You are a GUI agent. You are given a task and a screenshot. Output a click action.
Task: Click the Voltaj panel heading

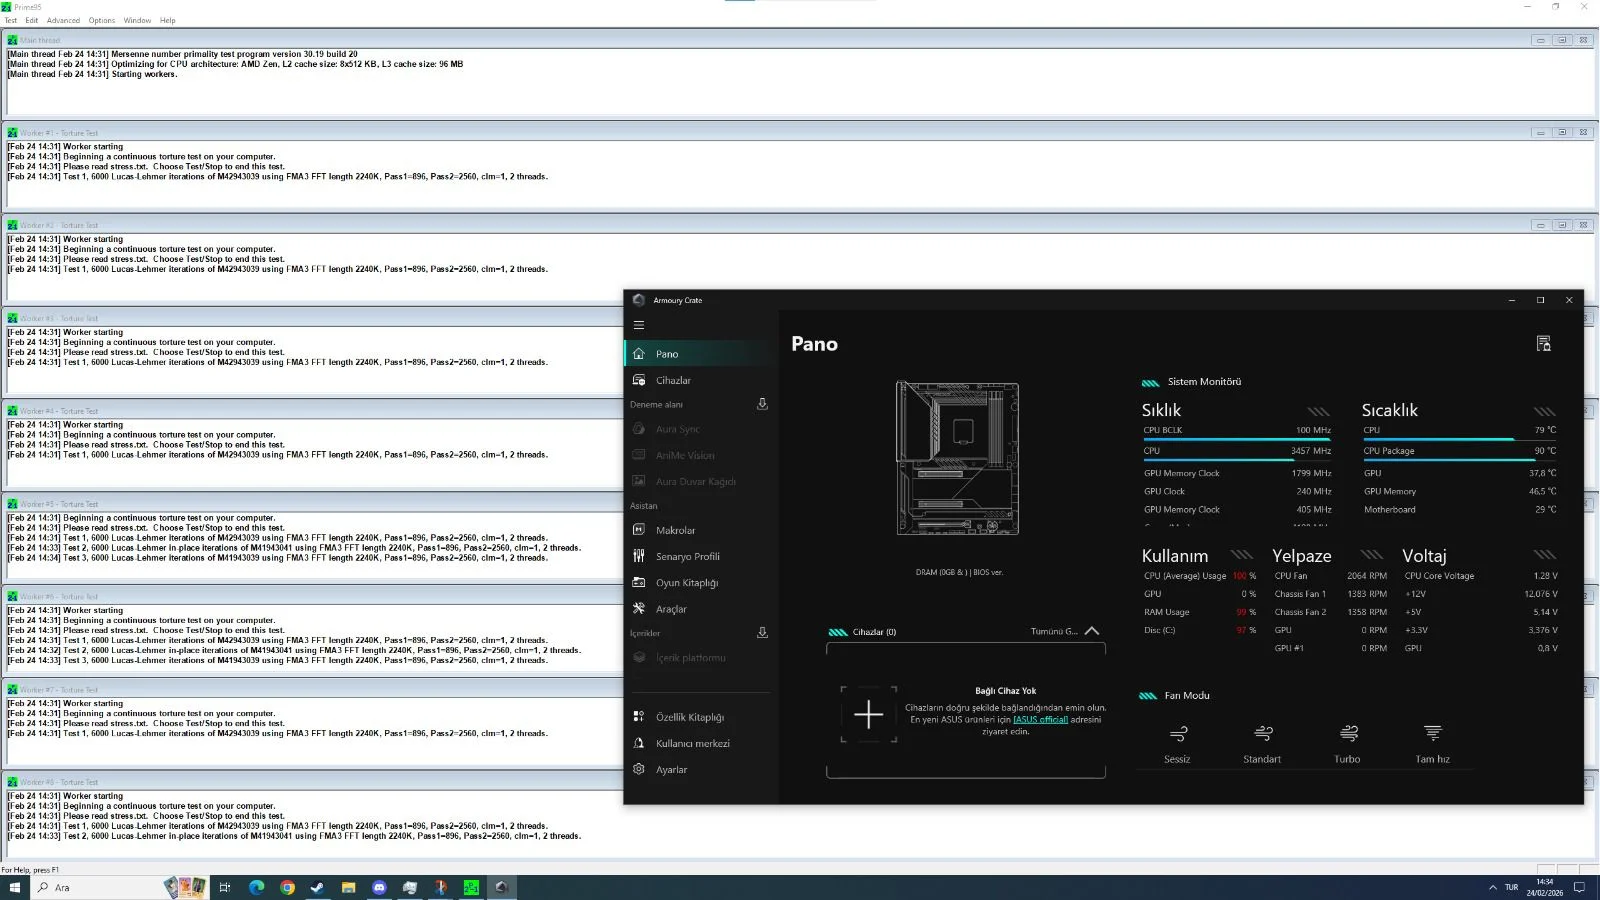1424,556
